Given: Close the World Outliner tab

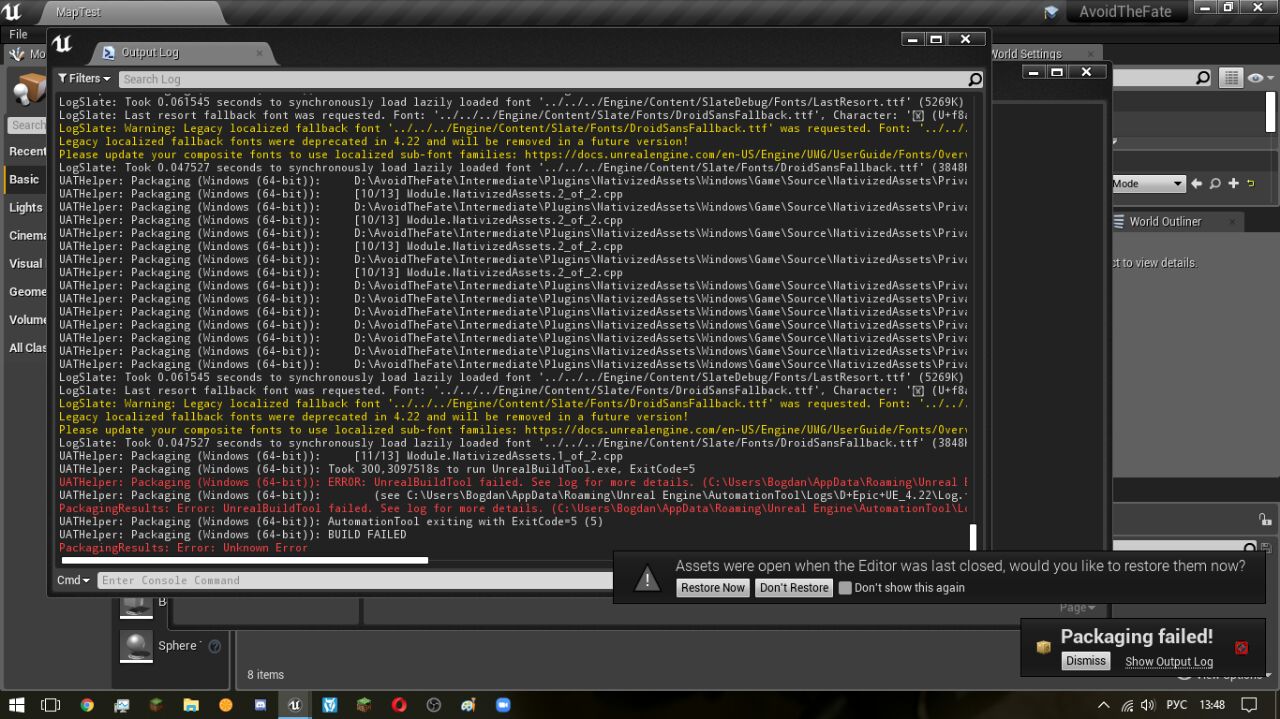Looking at the screenshot, I should 1232,222.
